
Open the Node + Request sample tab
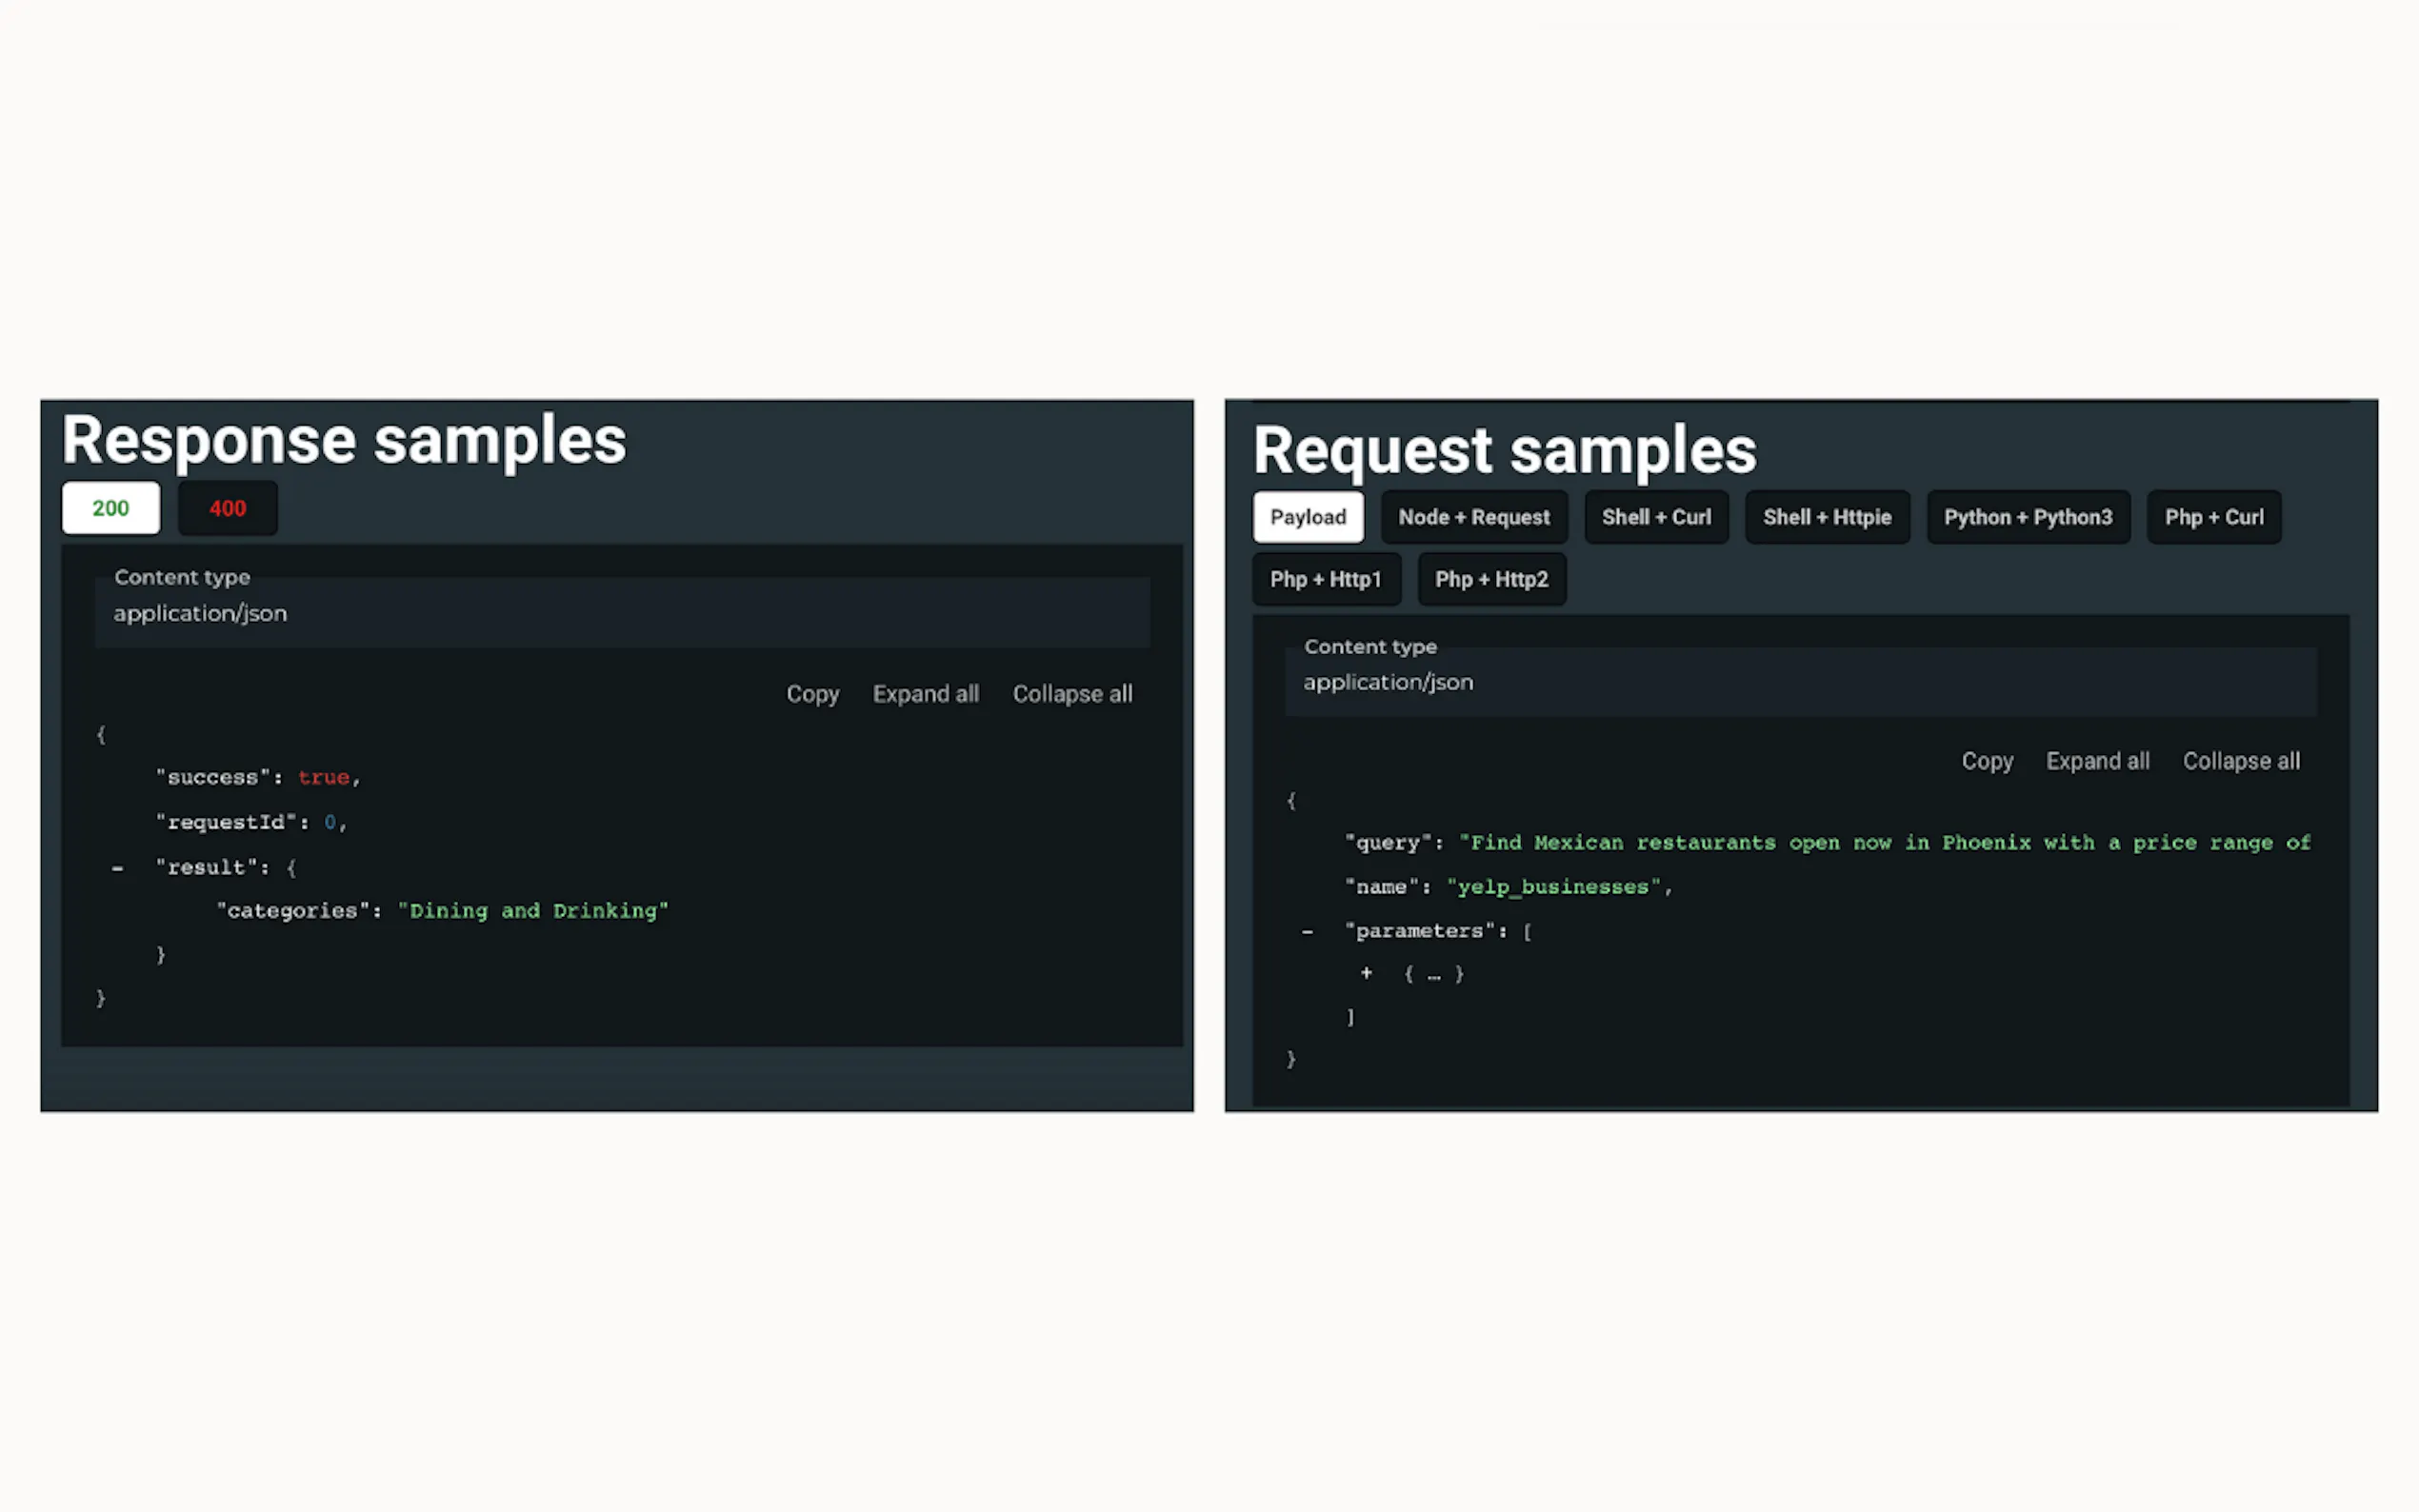[1473, 517]
